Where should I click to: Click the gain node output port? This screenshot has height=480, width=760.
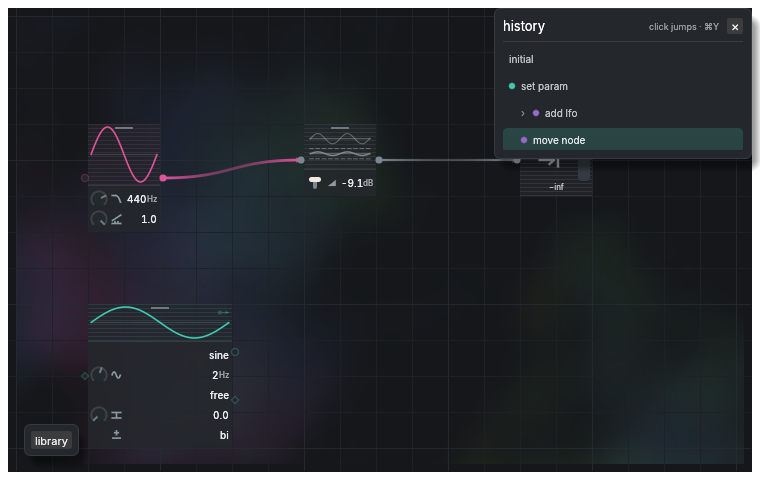point(379,160)
